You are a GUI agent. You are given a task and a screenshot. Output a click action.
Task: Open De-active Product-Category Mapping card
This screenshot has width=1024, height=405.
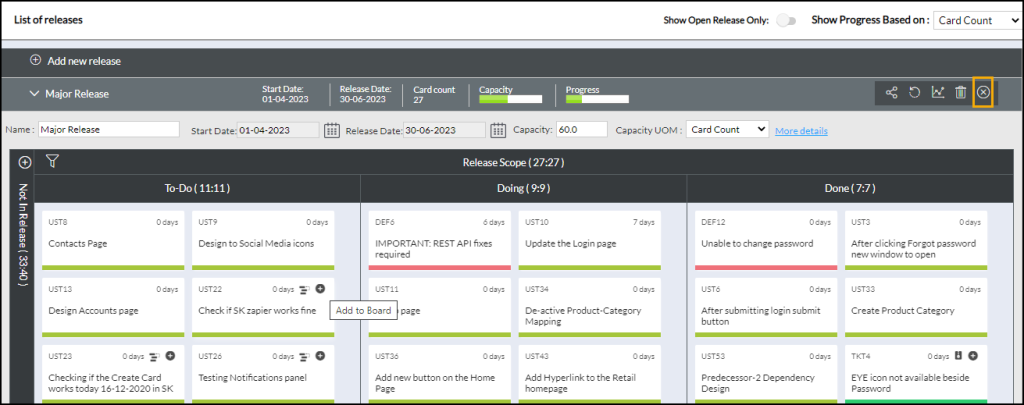click(590, 307)
